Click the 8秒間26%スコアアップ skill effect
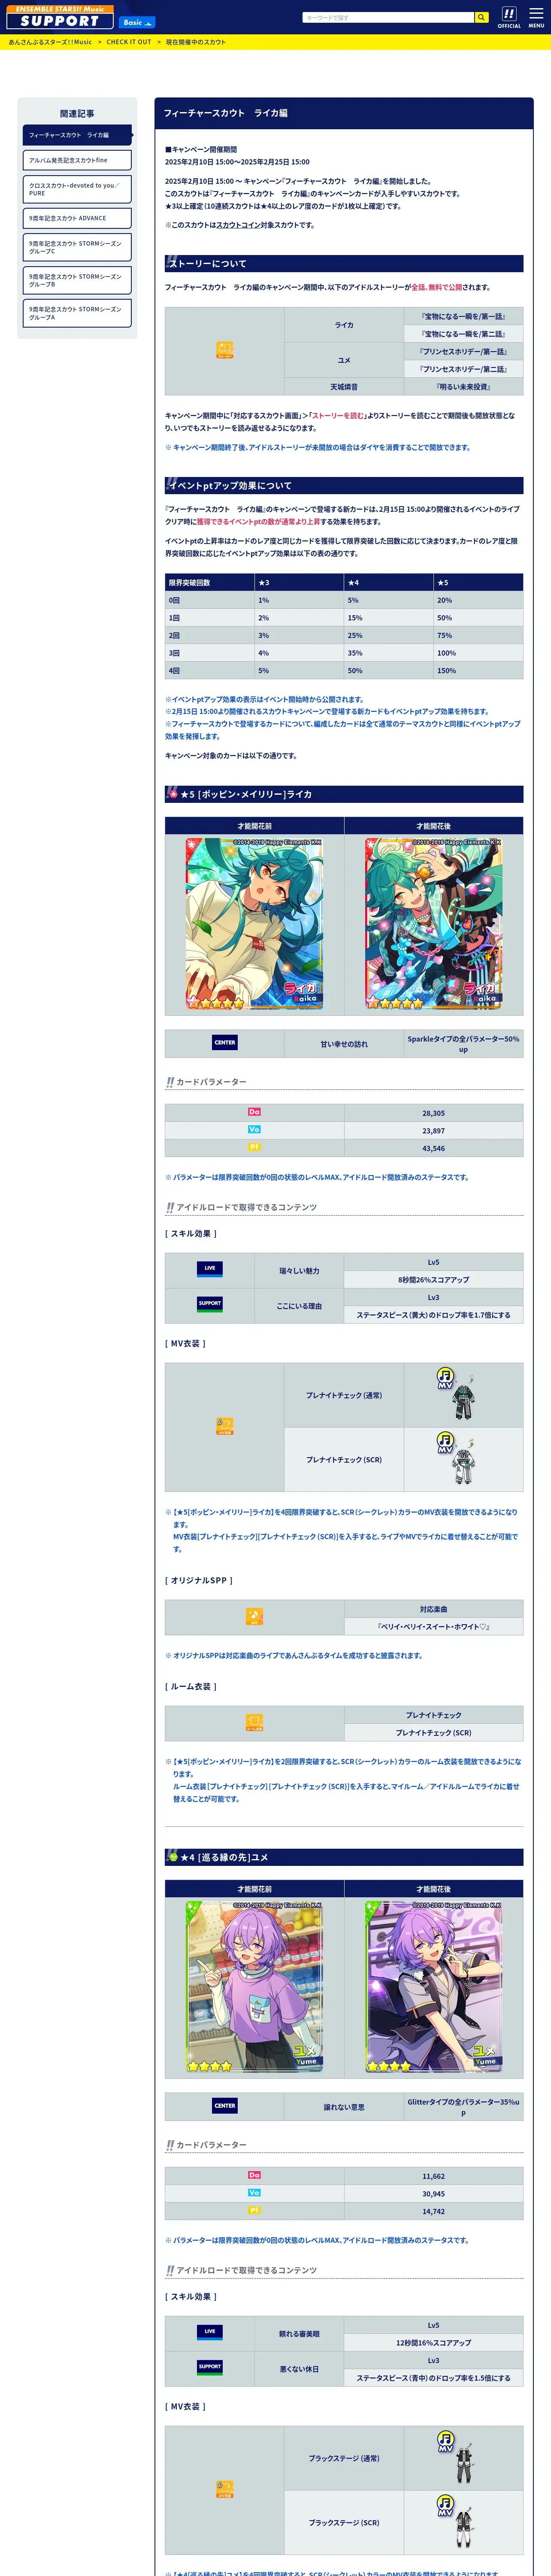551x2576 pixels. click(433, 1279)
